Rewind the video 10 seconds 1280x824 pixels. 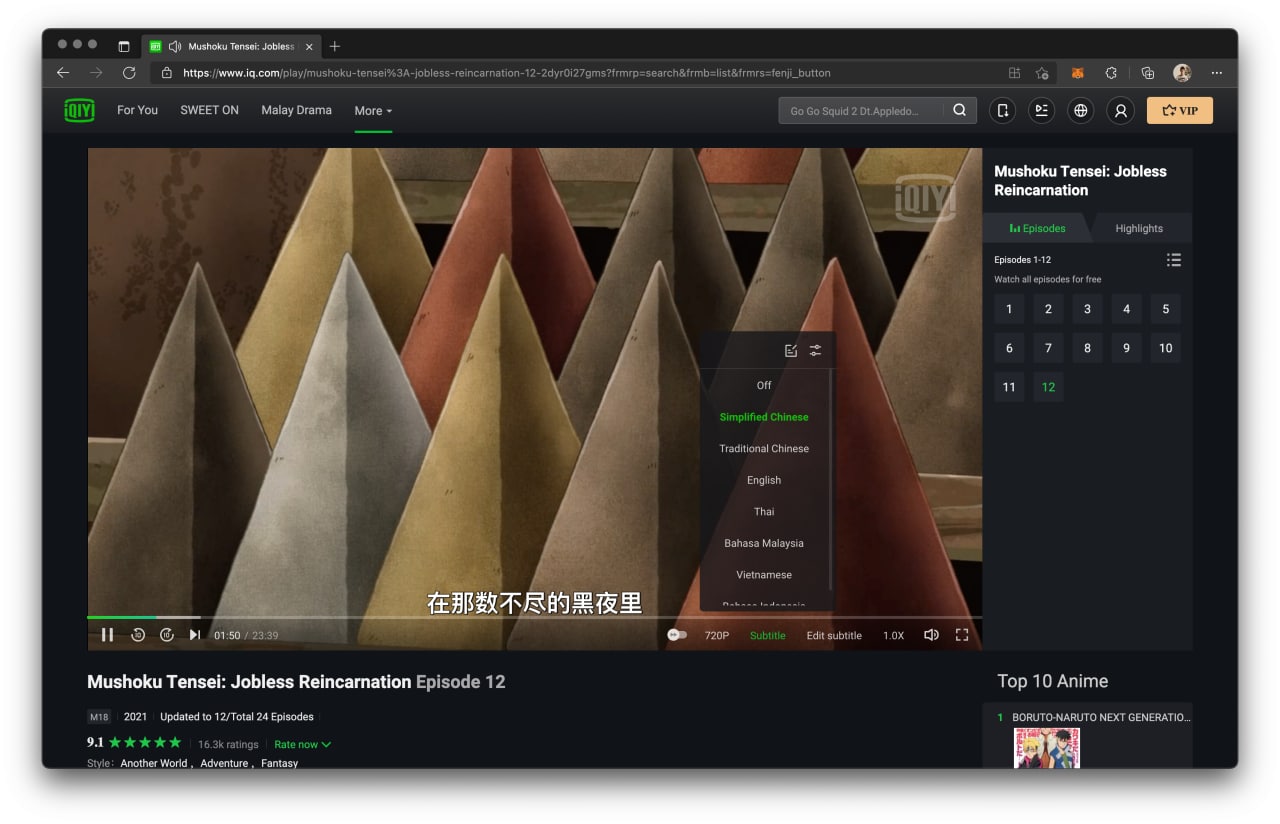pyautogui.click(x=138, y=635)
